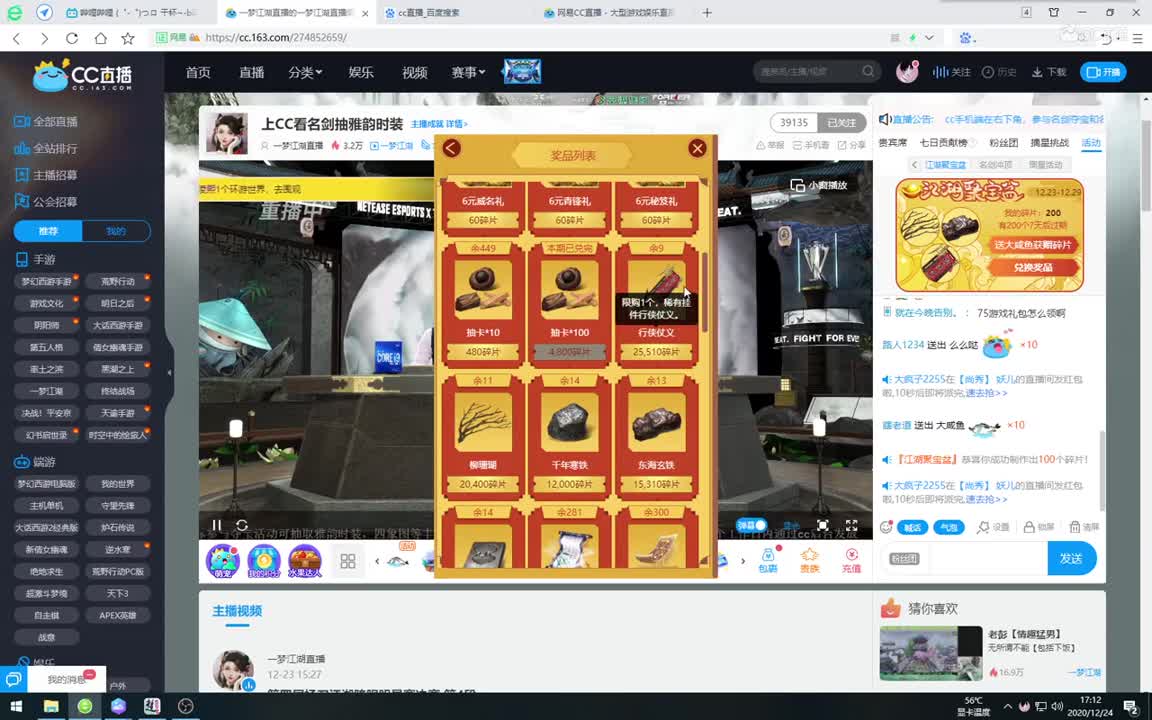This screenshot has height=720, width=1152.
Task: Click the search field in the CC header
Action: point(807,71)
